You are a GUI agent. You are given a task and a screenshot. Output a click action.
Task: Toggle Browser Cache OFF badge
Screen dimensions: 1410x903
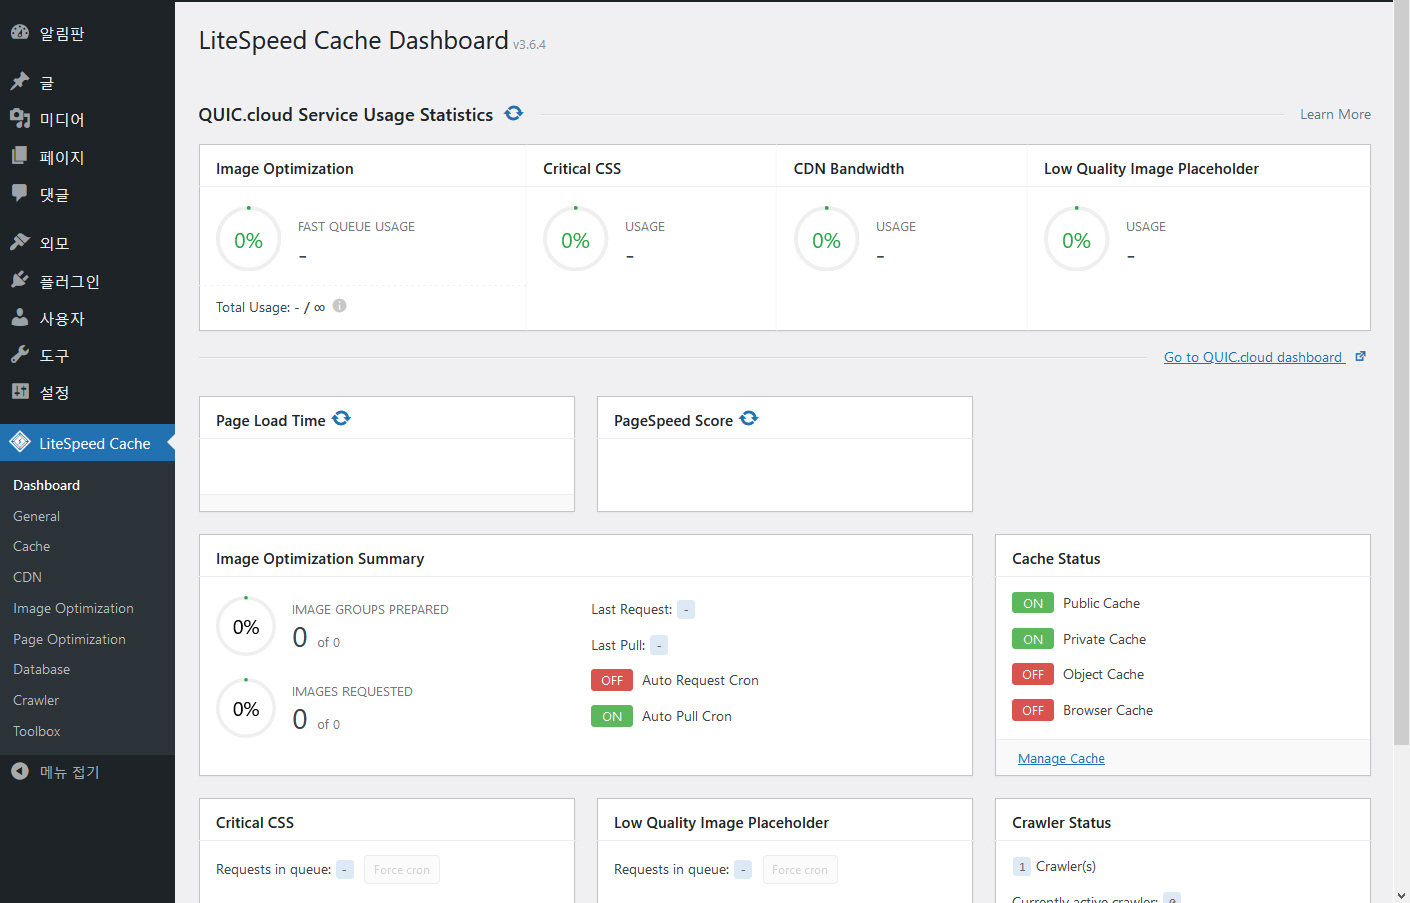[x=1033, y=710]
